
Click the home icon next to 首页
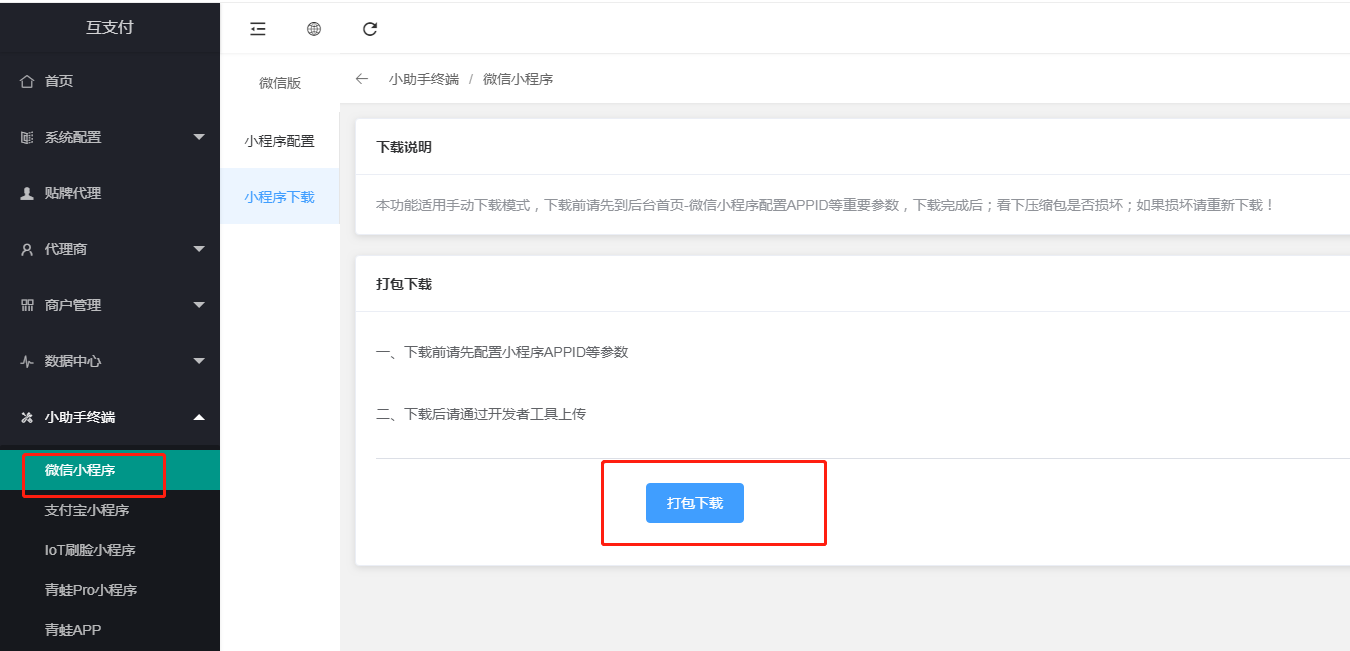coord(27,81)
